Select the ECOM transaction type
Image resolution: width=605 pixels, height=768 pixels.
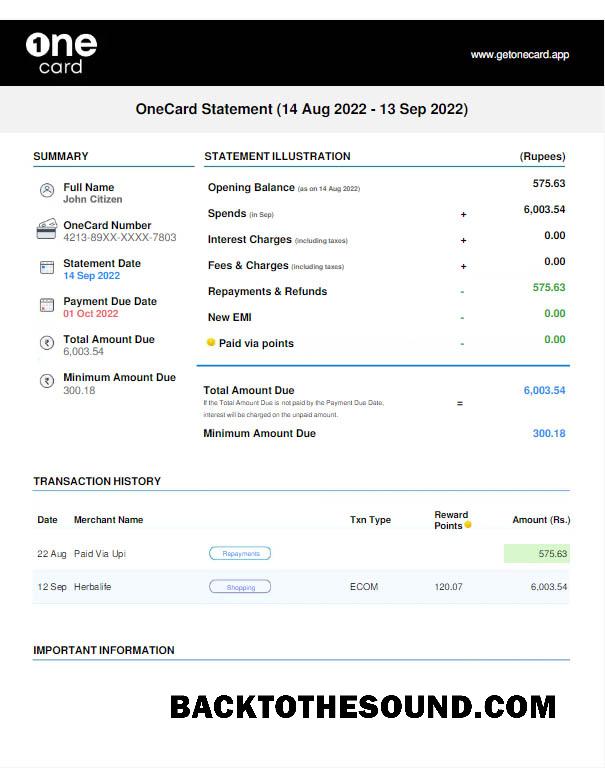coord(364,587)
